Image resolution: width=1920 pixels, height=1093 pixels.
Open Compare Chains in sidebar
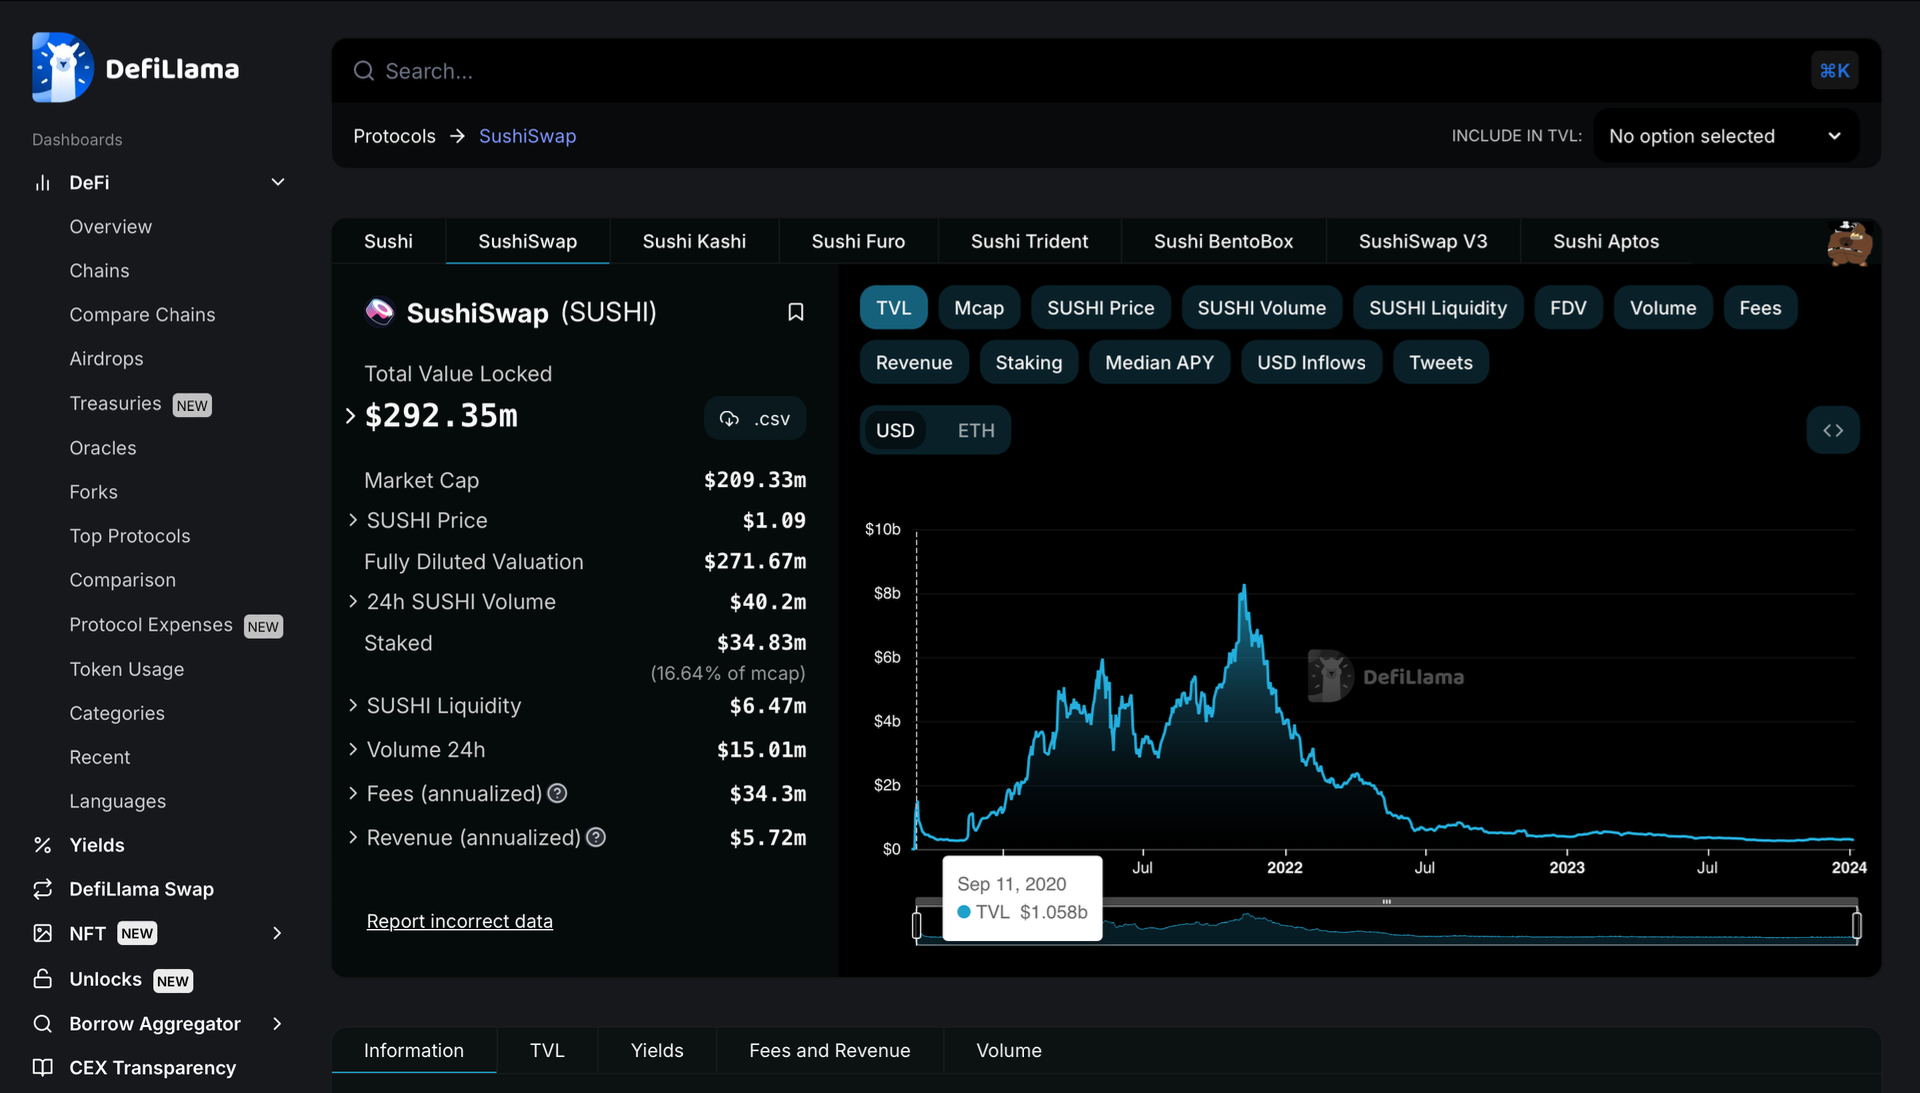pos(142,315)
